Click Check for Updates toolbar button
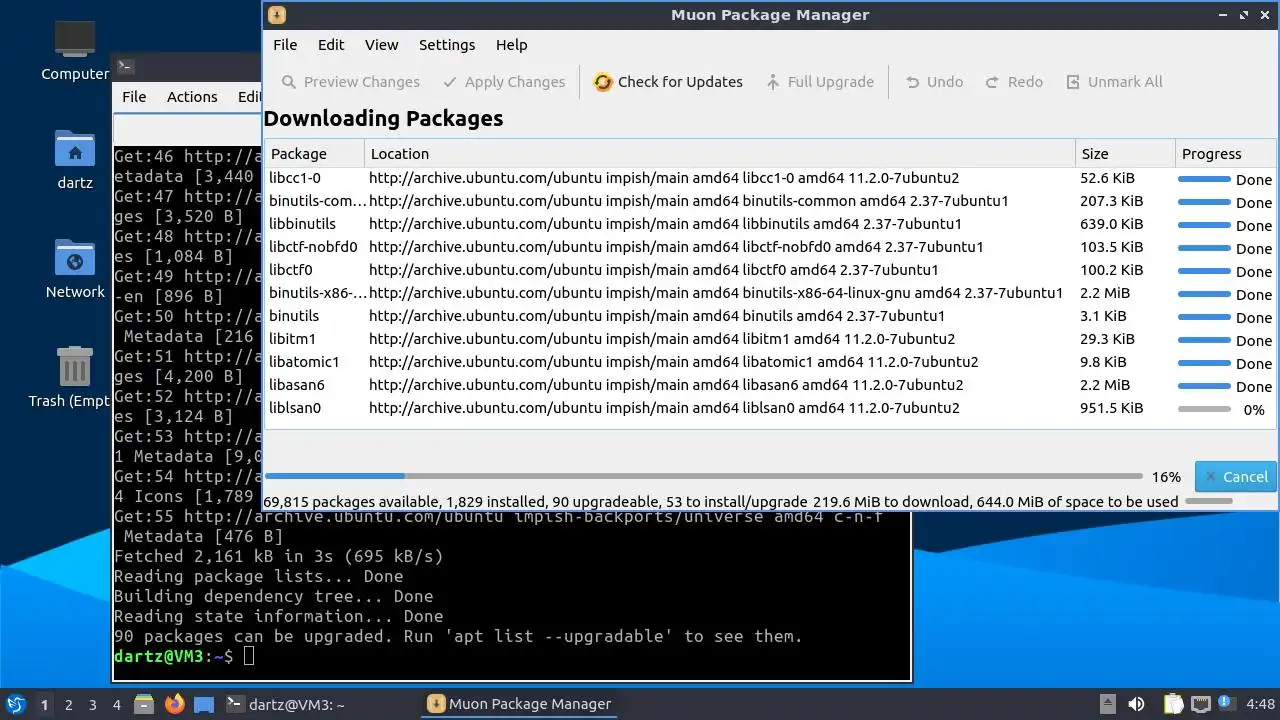The height and width of the screenshot is (720, 1280). coord(667,82)
